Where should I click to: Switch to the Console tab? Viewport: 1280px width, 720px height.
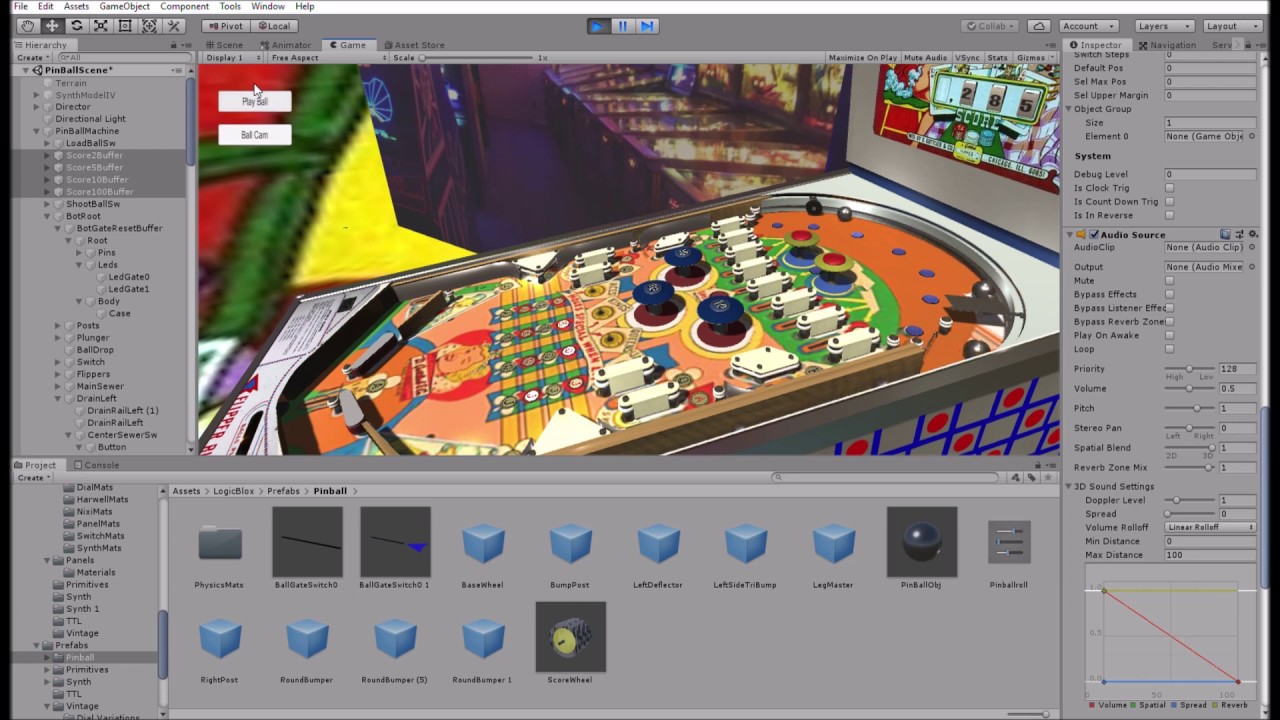pos(95,465)
